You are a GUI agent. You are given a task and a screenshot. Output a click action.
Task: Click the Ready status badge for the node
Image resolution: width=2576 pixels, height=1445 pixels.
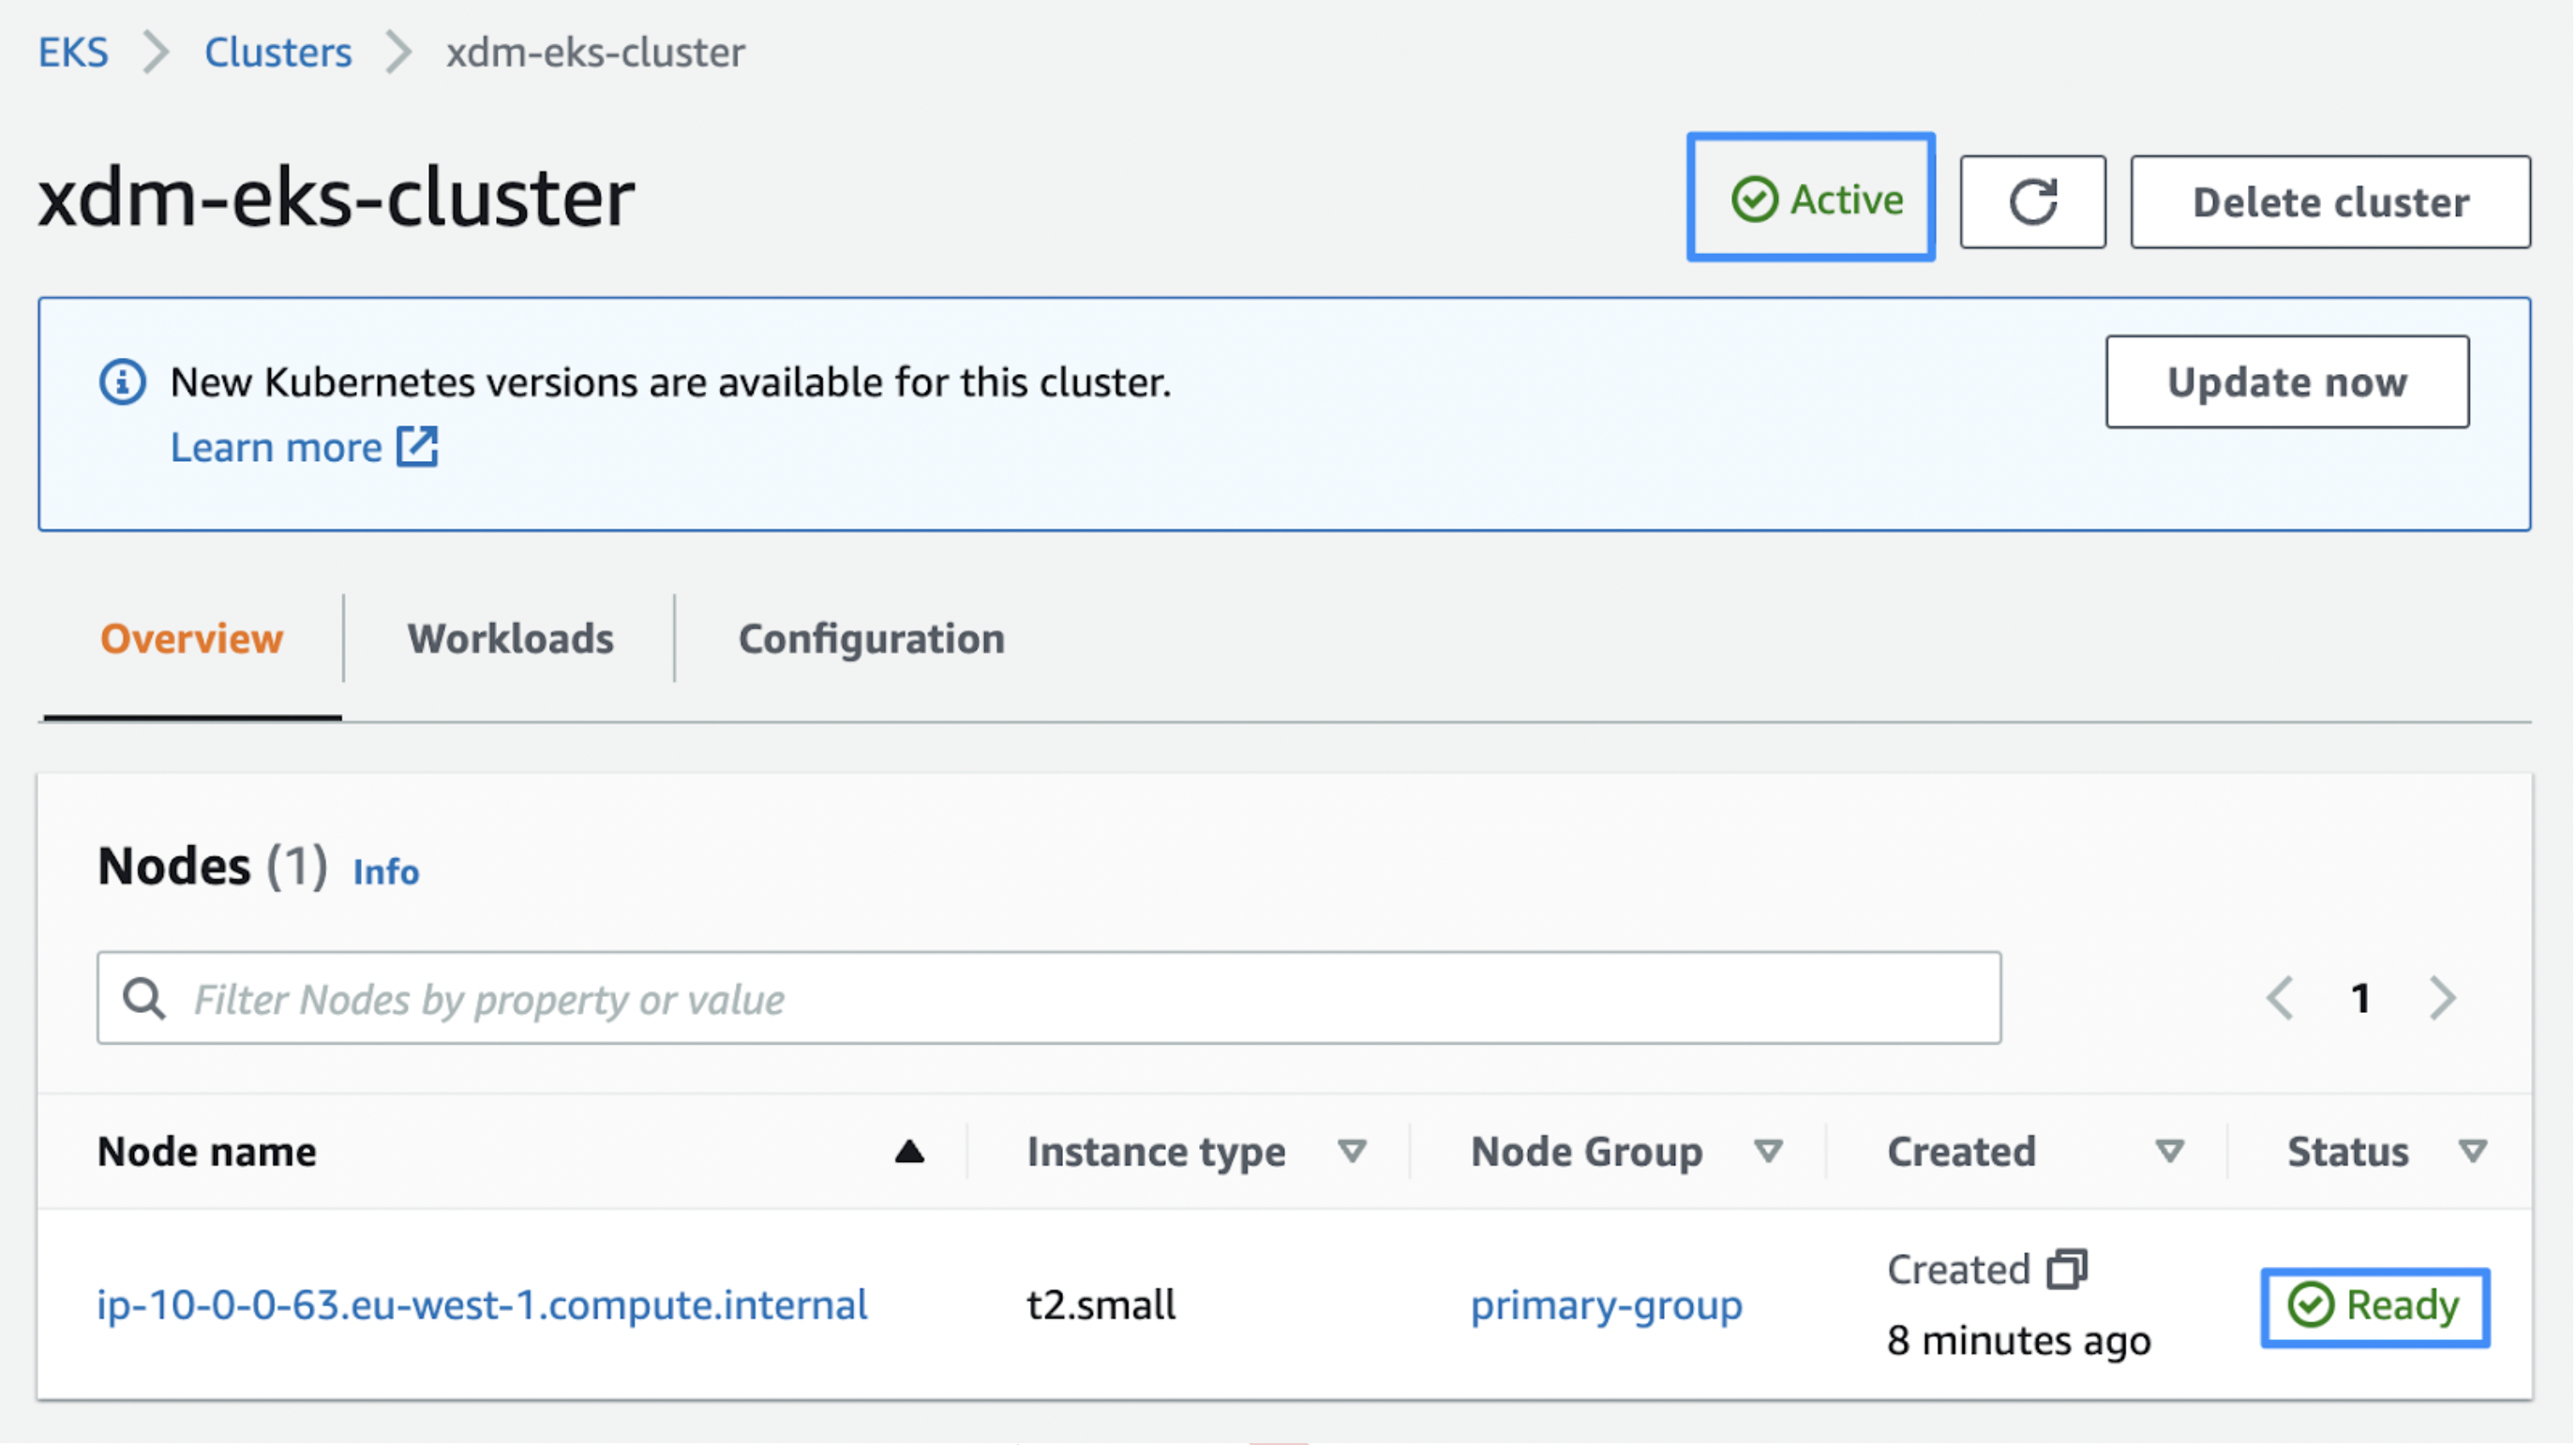(x=2374, y=1305)
